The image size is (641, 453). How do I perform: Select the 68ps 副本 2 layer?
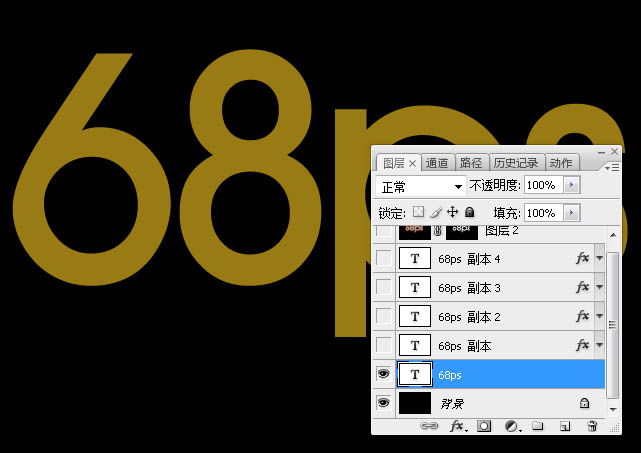coord(500,316)
